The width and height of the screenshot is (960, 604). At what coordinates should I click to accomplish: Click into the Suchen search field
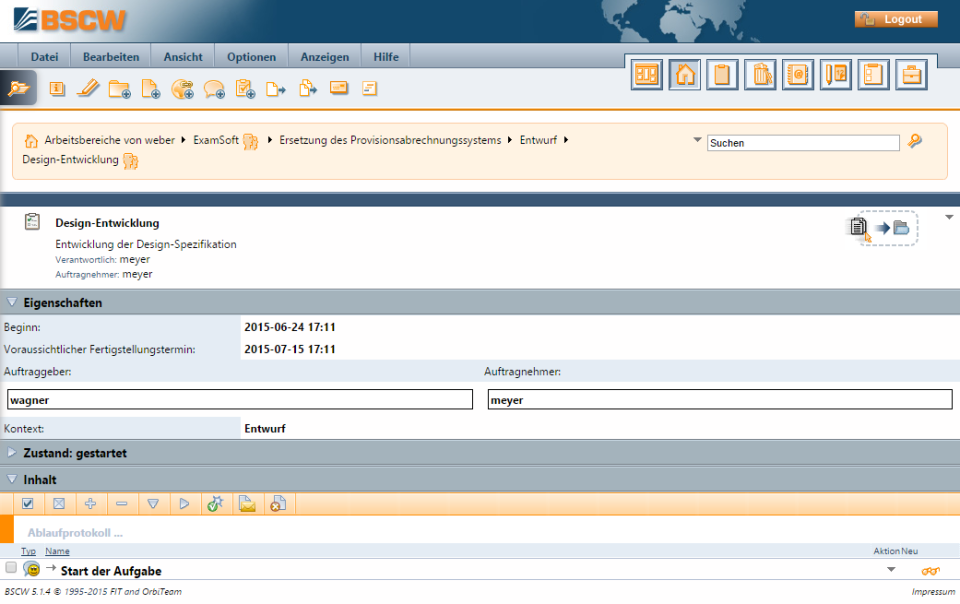point(803,143)
